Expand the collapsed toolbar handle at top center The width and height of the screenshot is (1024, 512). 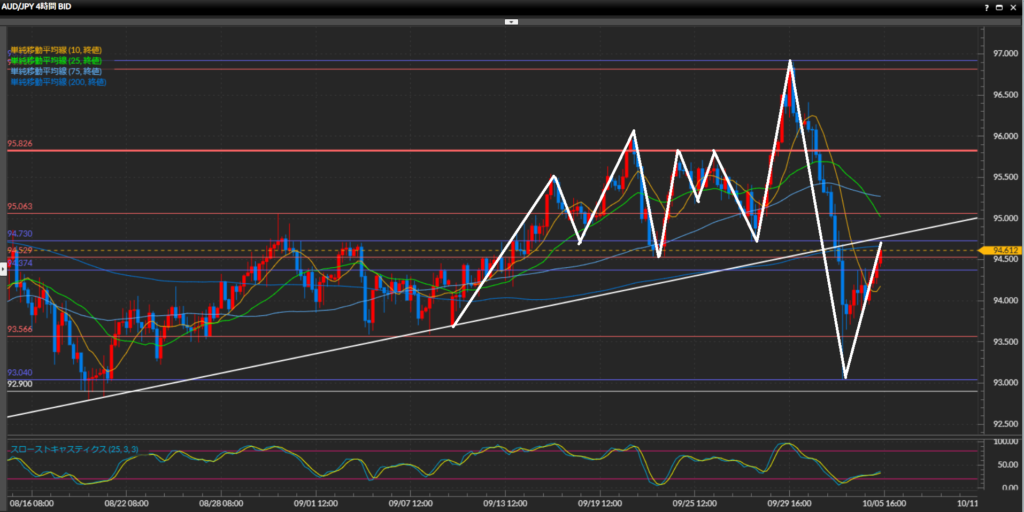(x=511, y=21)
